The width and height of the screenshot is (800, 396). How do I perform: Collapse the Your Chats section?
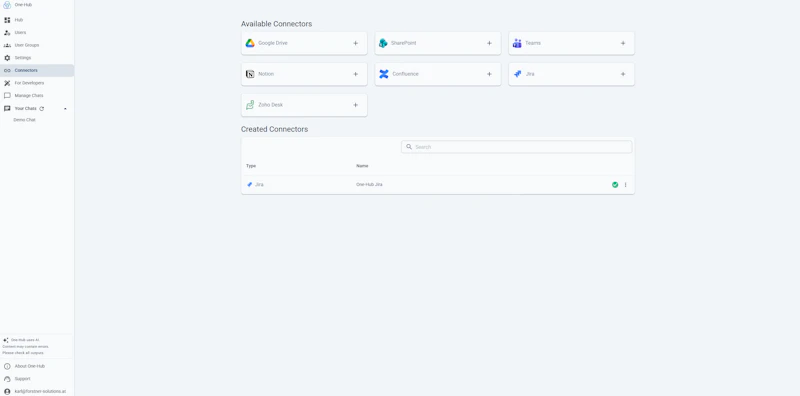pos(65,109)
